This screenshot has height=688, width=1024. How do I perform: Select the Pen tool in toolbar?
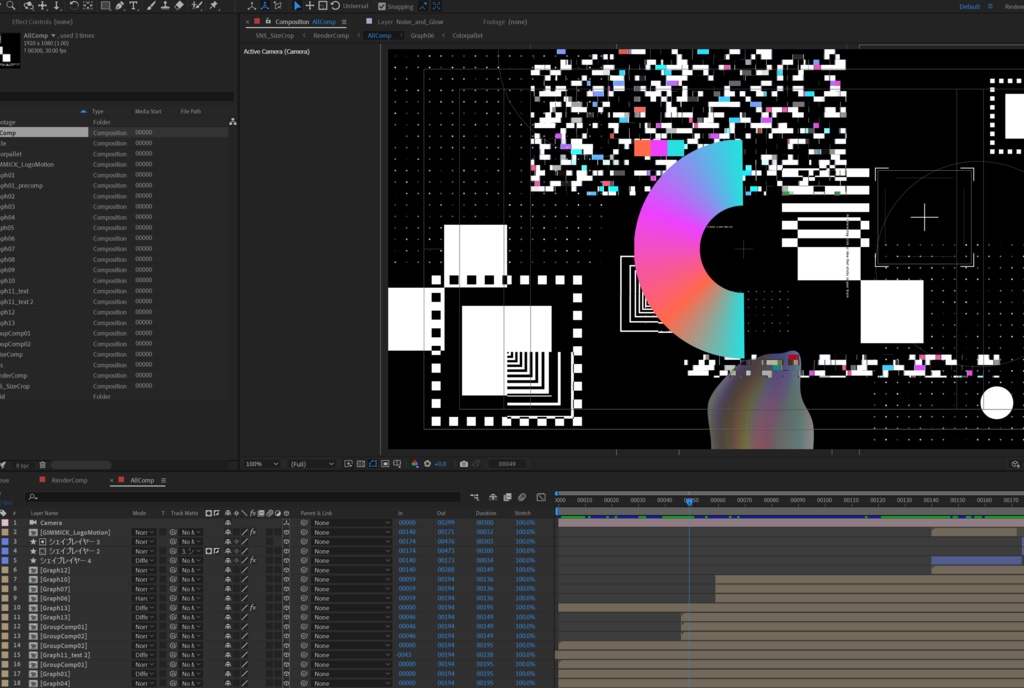(x=120, y=6)
